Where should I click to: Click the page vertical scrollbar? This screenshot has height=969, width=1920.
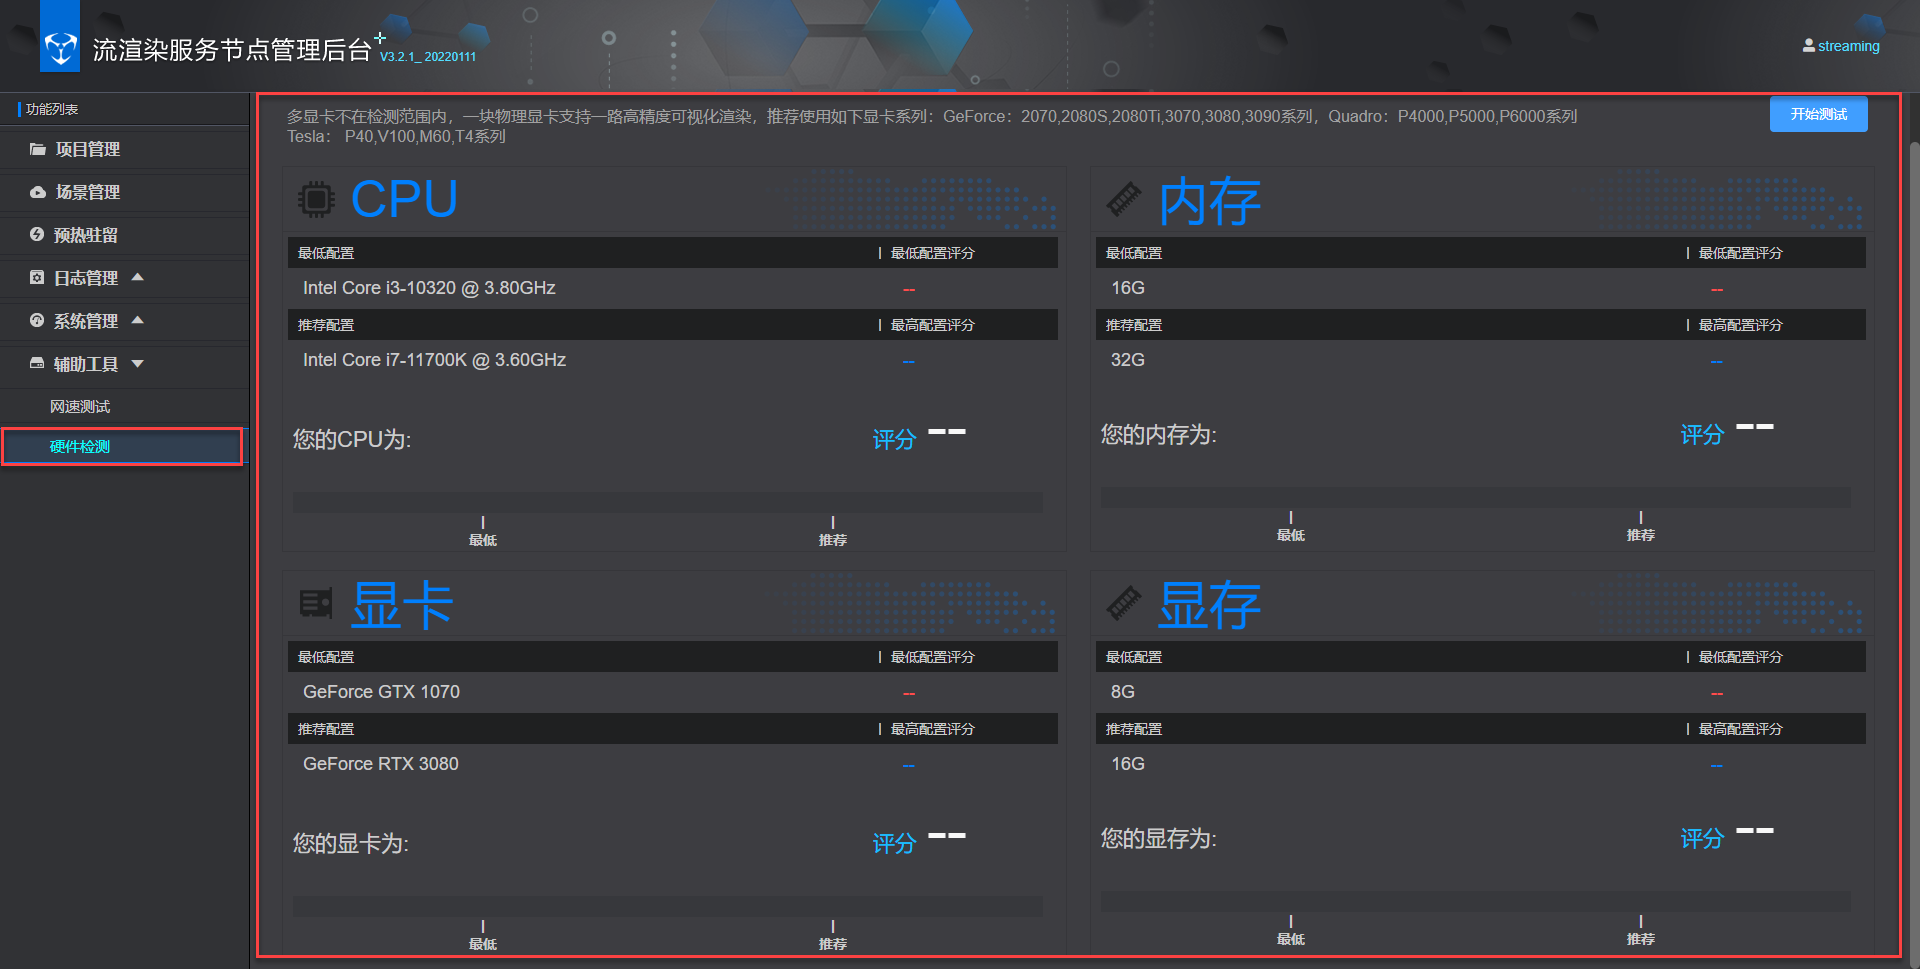click(1914, 400)
